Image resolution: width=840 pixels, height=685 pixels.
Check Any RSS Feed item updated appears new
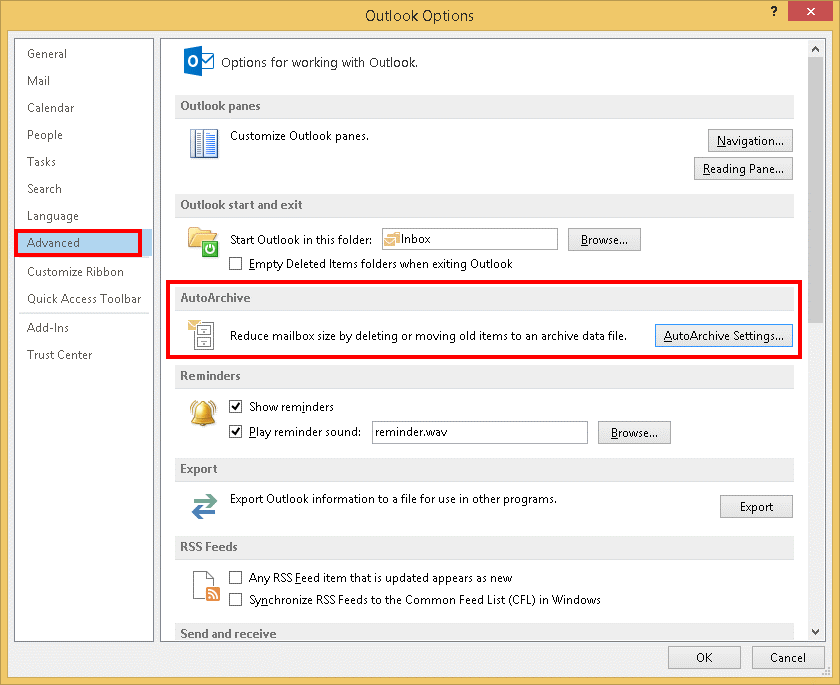pos(235,577)
